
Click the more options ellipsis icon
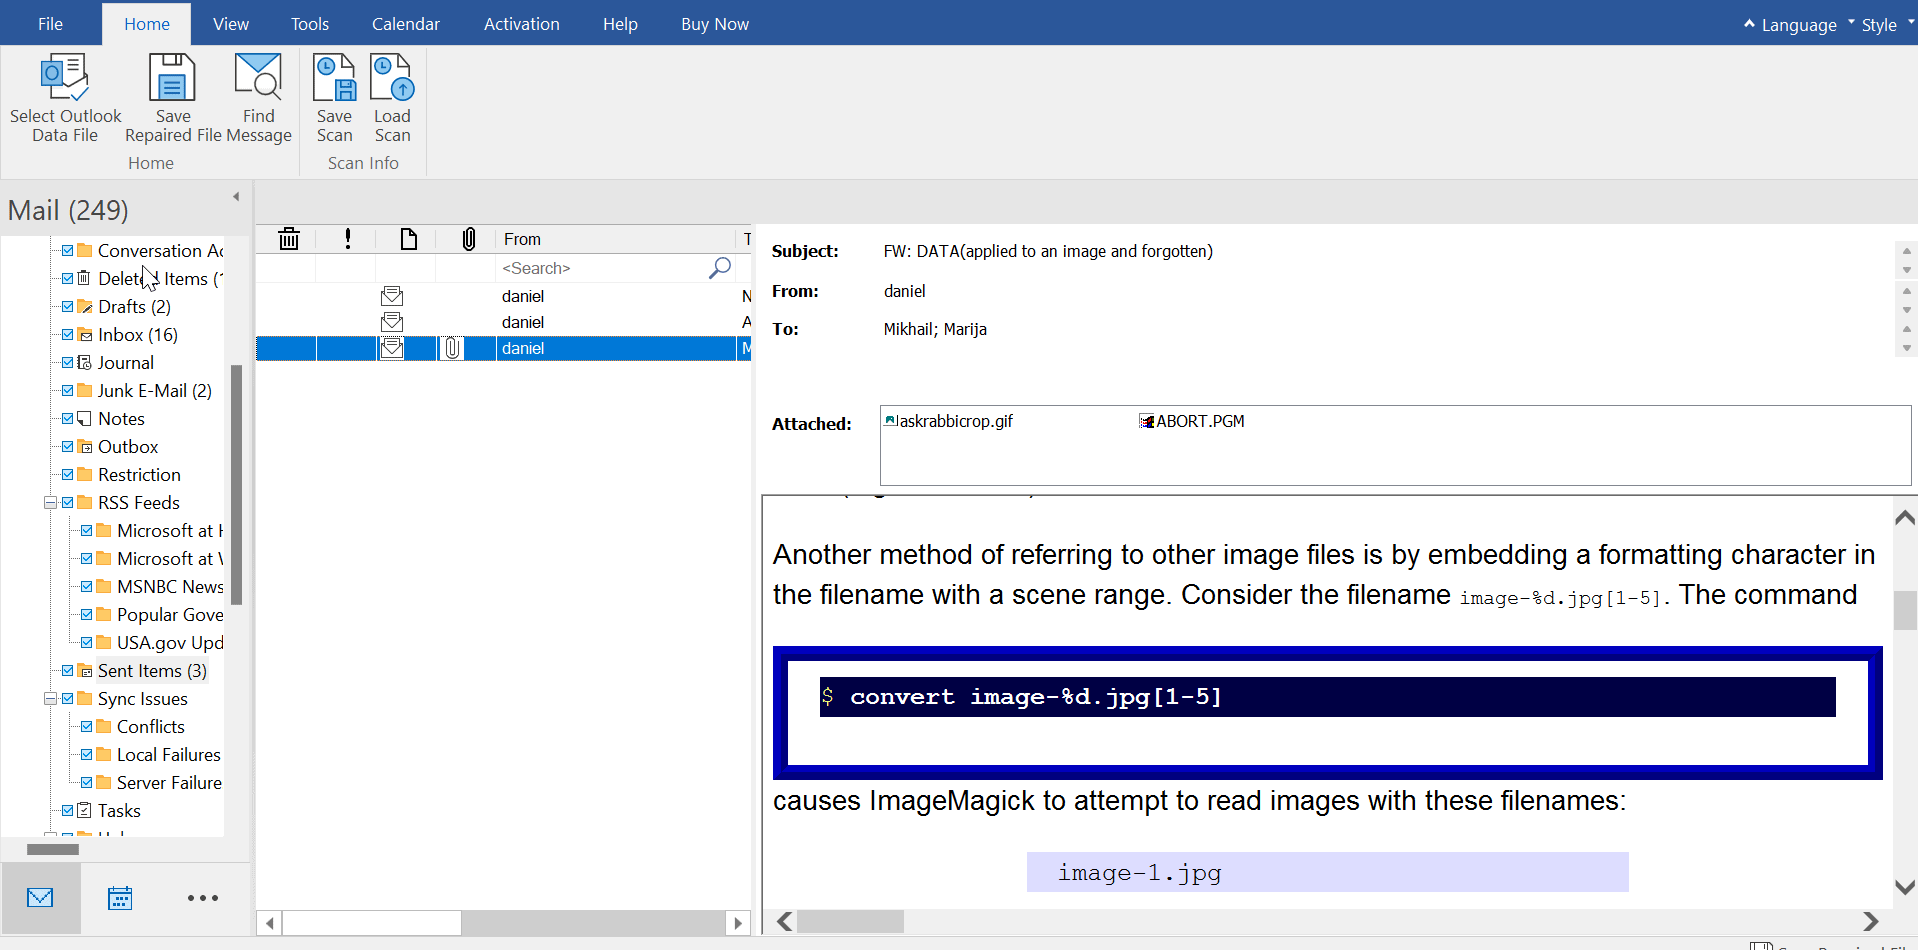(203, 898)
